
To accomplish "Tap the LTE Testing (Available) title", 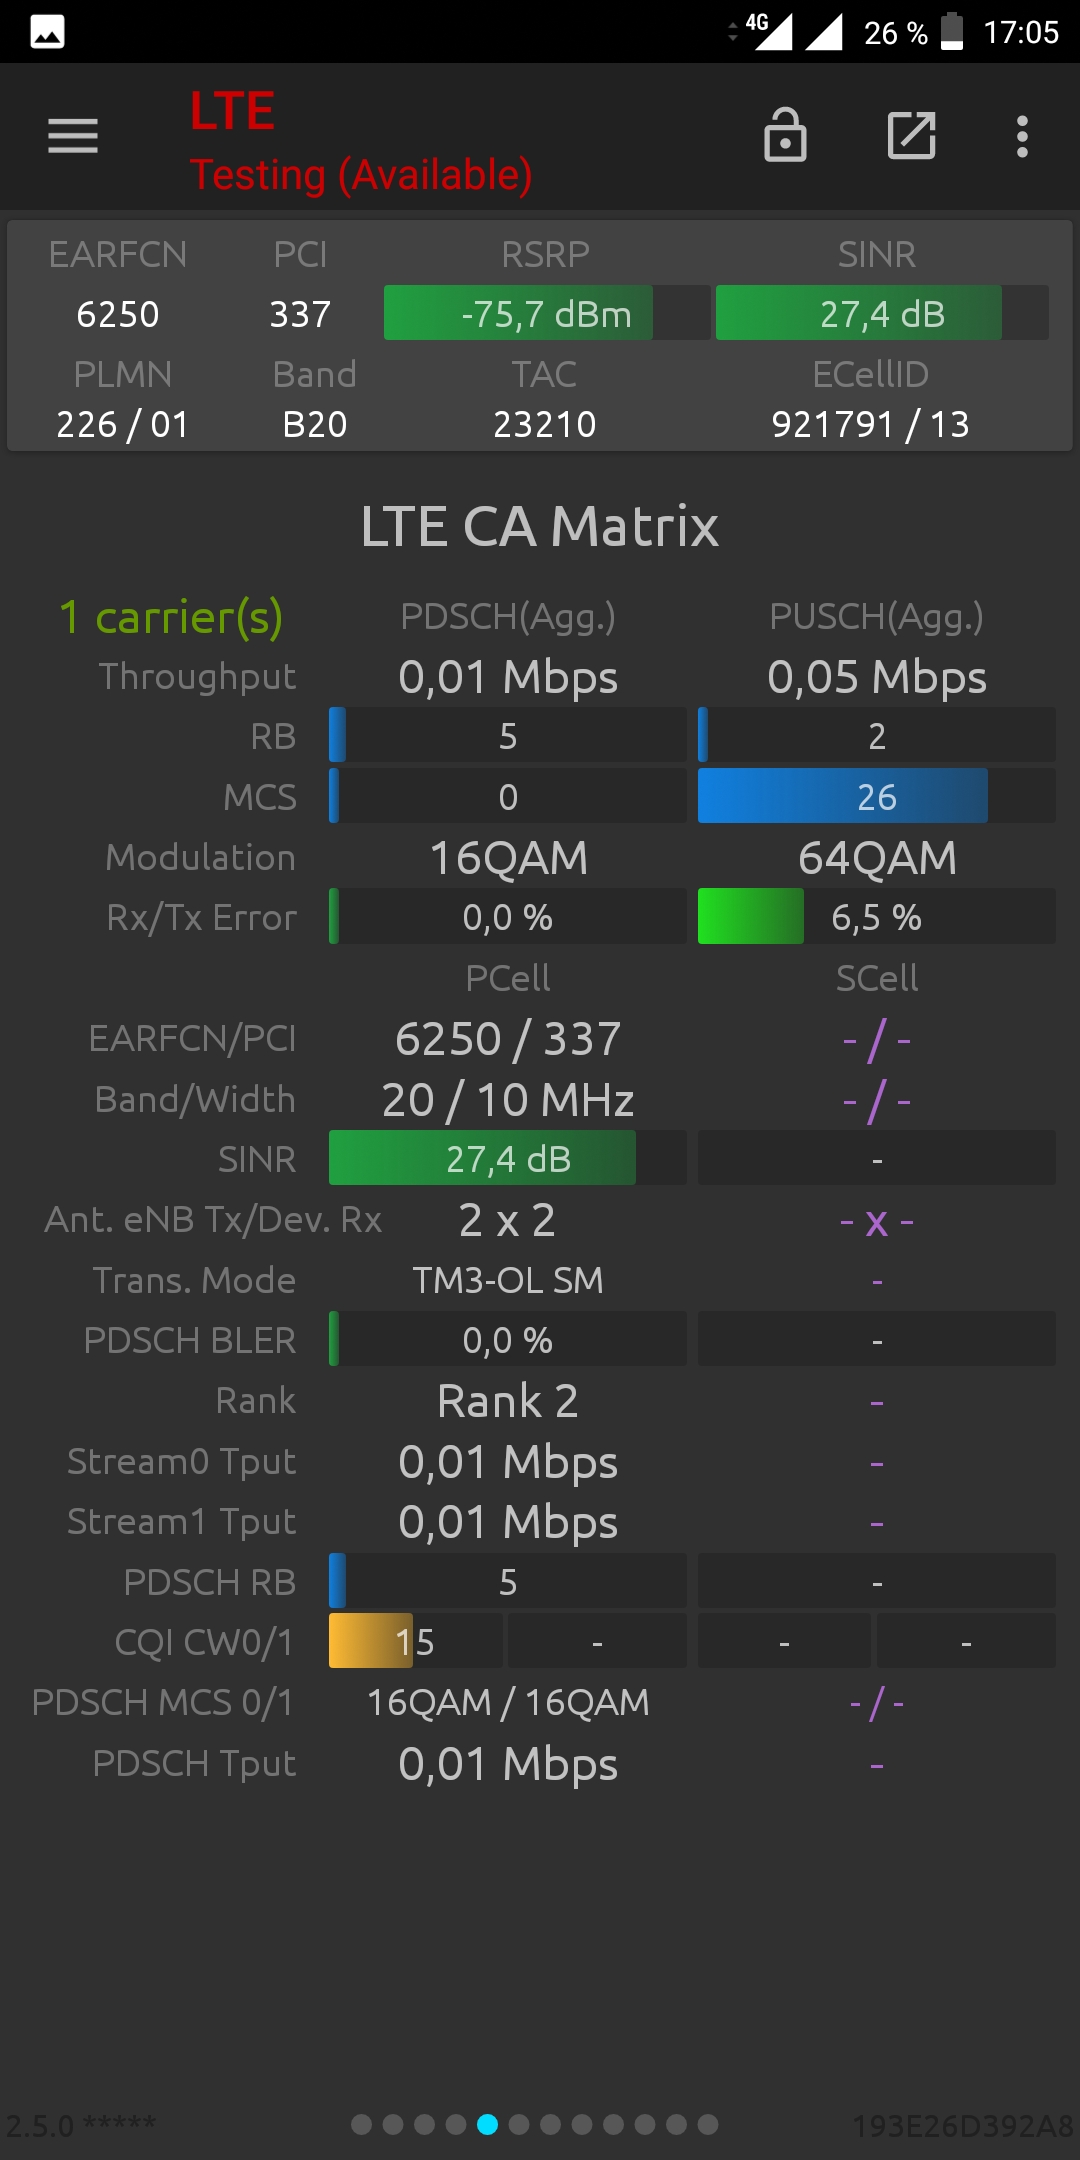I will point(361,141).
